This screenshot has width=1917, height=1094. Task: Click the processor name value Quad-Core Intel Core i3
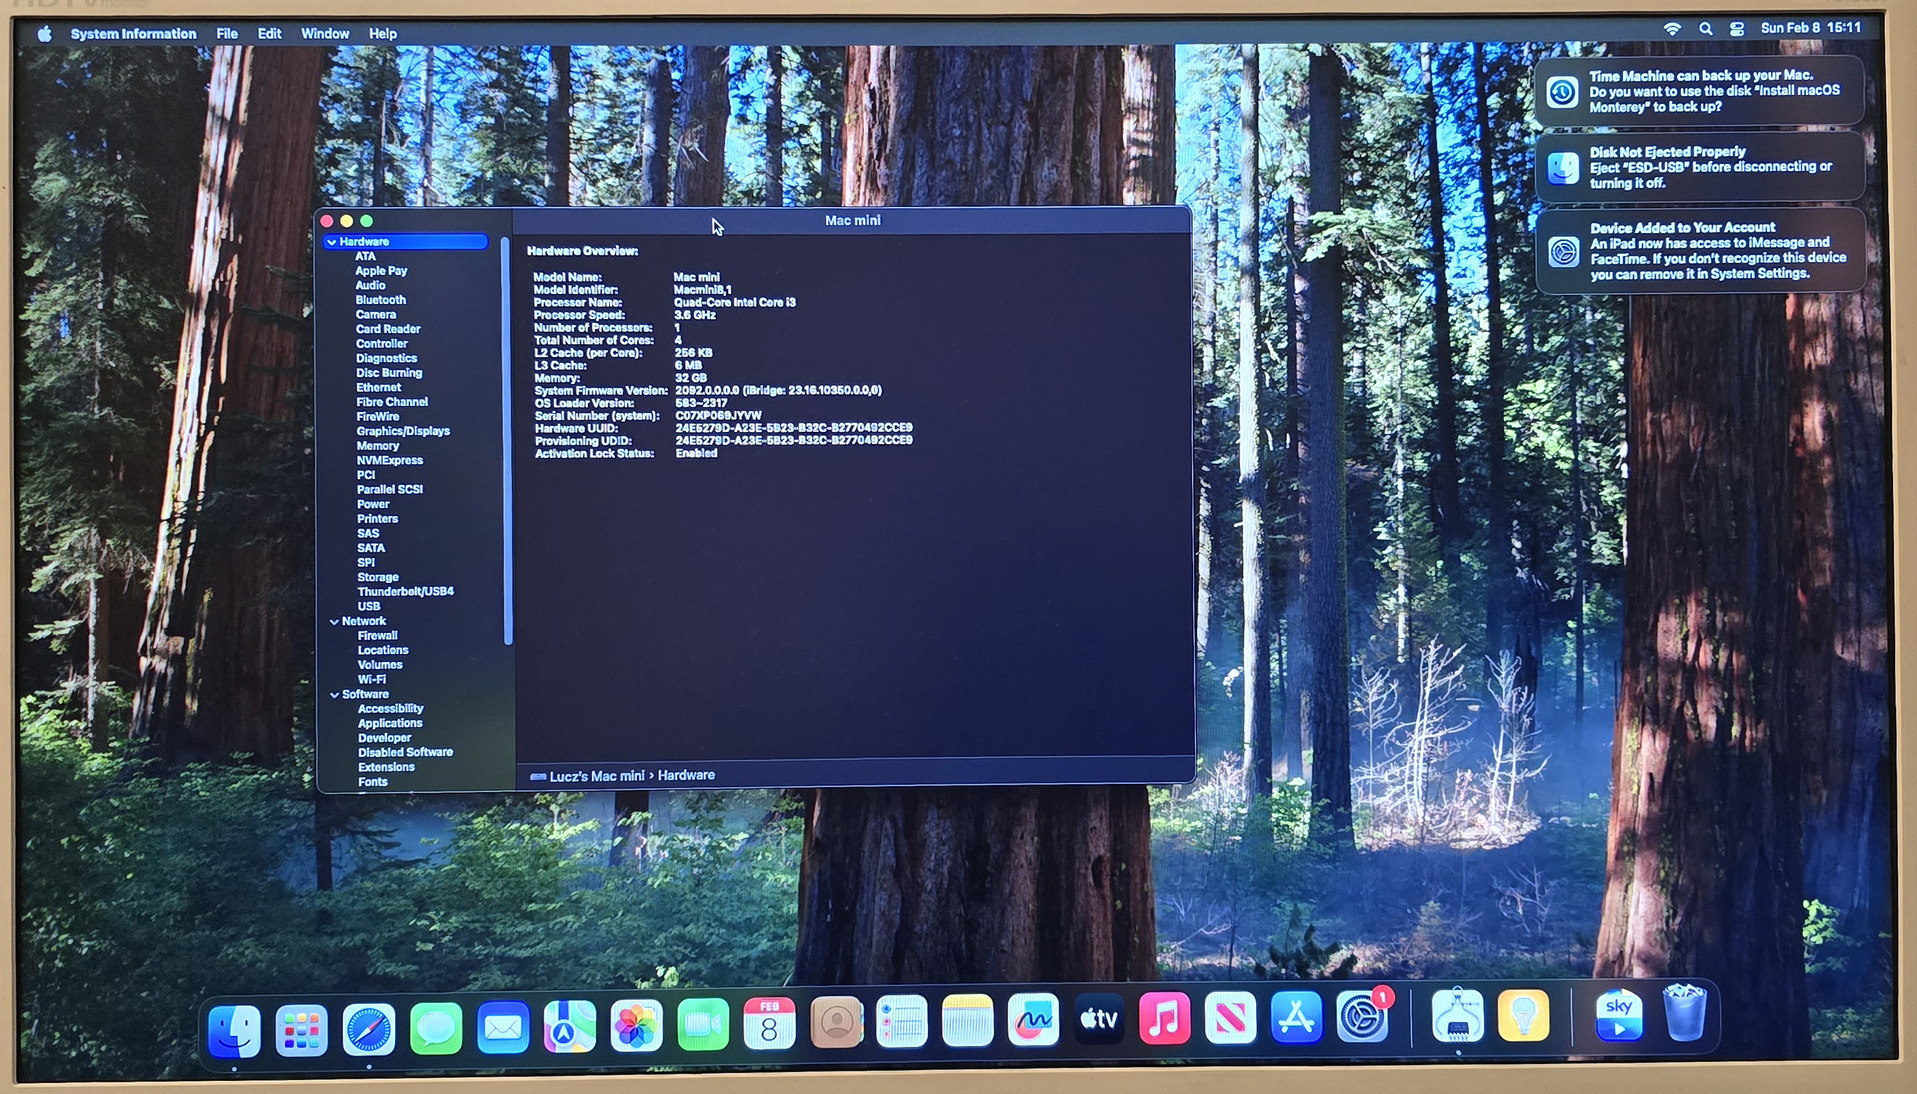(735, 302)
